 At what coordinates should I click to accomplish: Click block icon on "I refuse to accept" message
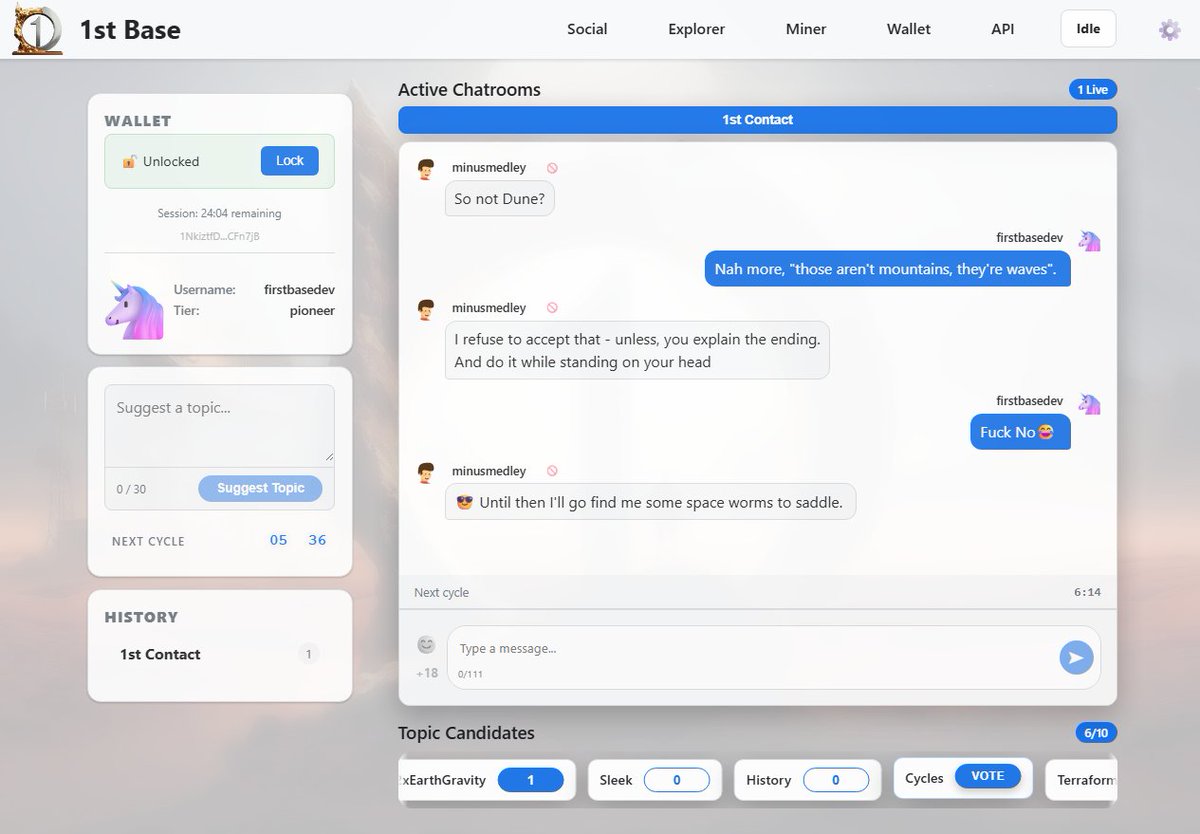[552, 308]
